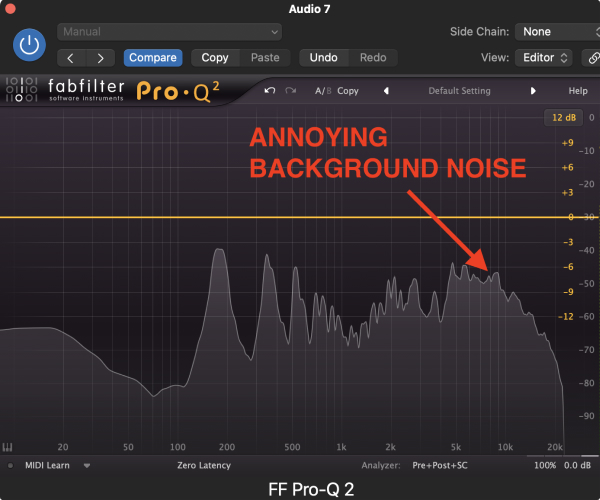The height and width of the screenshot is (500, 600).
Task: Open the Zero Latency processing mode menu
Action: [204, 466]
